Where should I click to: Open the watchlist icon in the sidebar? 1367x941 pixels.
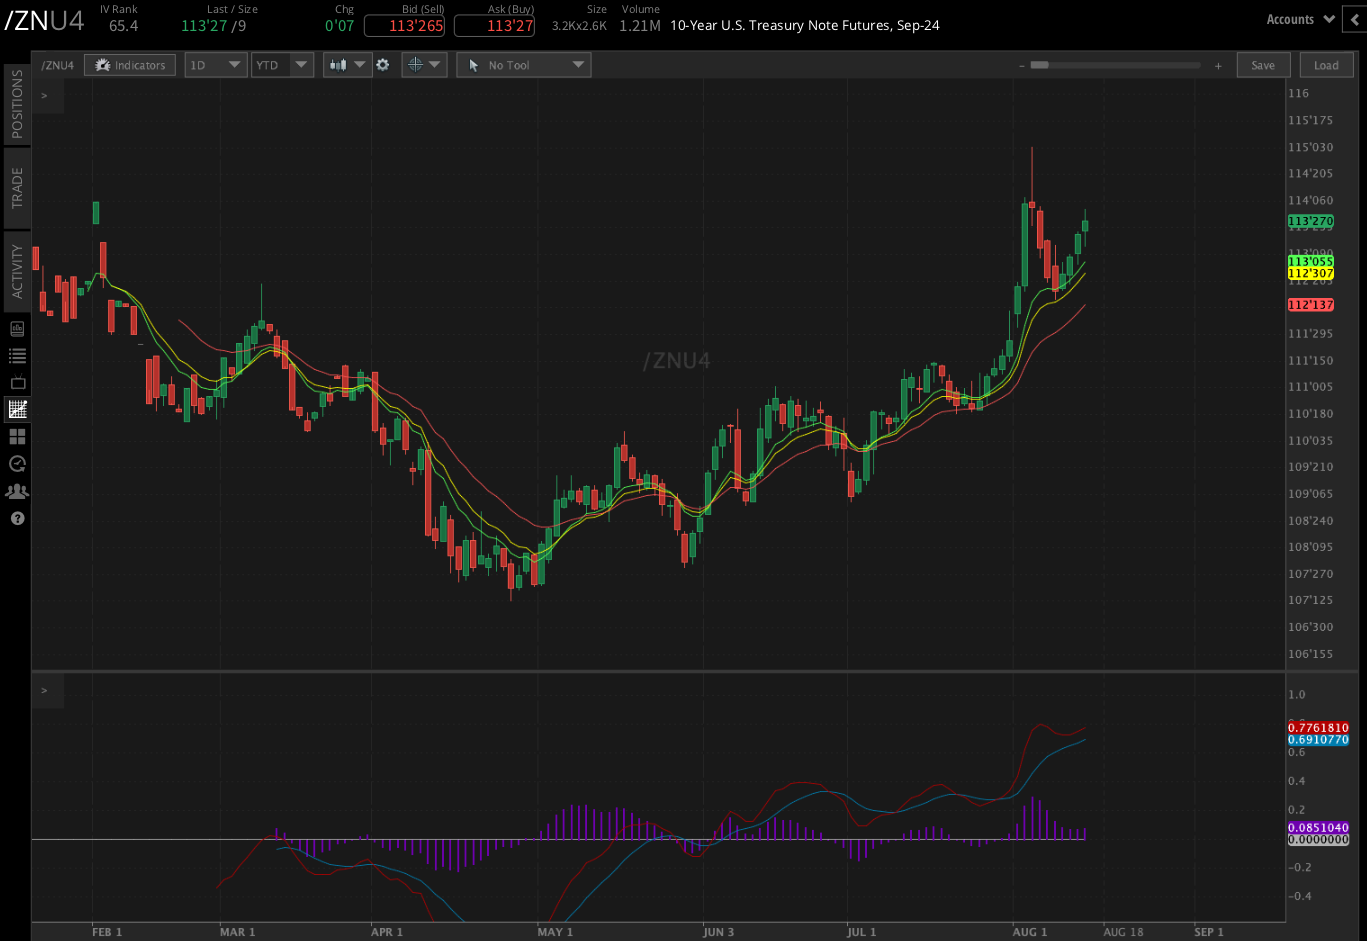(16, 355)
